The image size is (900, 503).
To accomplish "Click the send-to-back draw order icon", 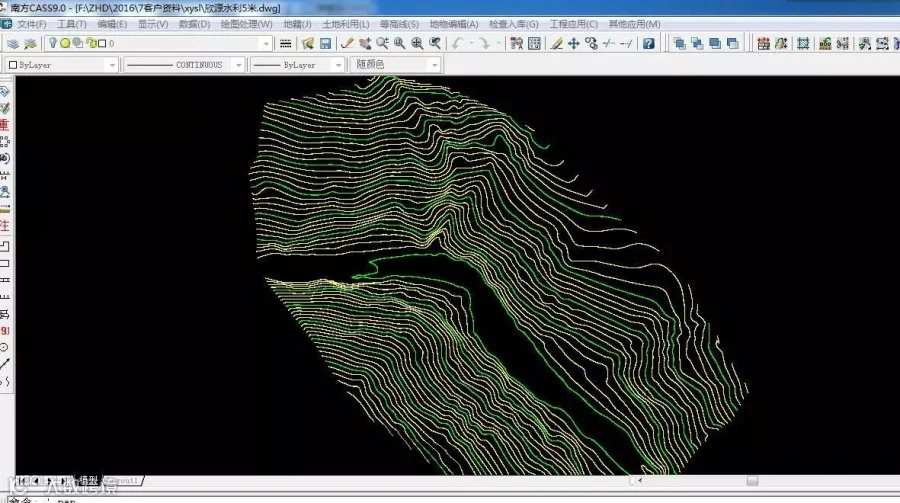I will (732, 44).
